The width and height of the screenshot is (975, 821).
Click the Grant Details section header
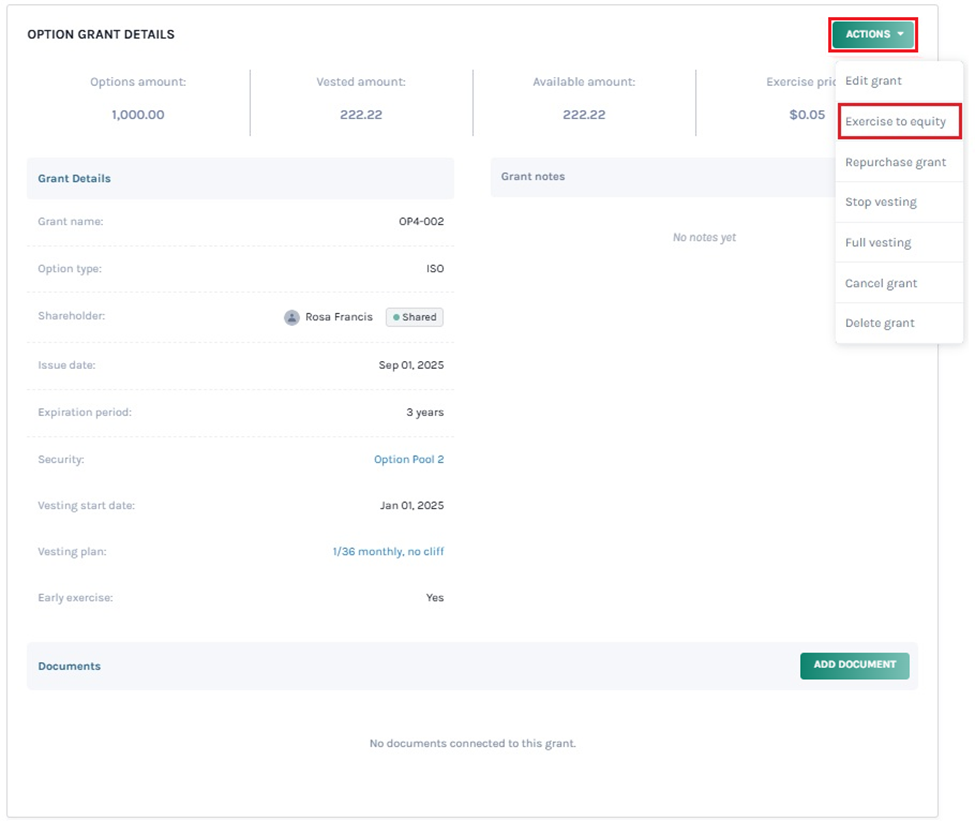pyautogui.click(x=74, y=179)
